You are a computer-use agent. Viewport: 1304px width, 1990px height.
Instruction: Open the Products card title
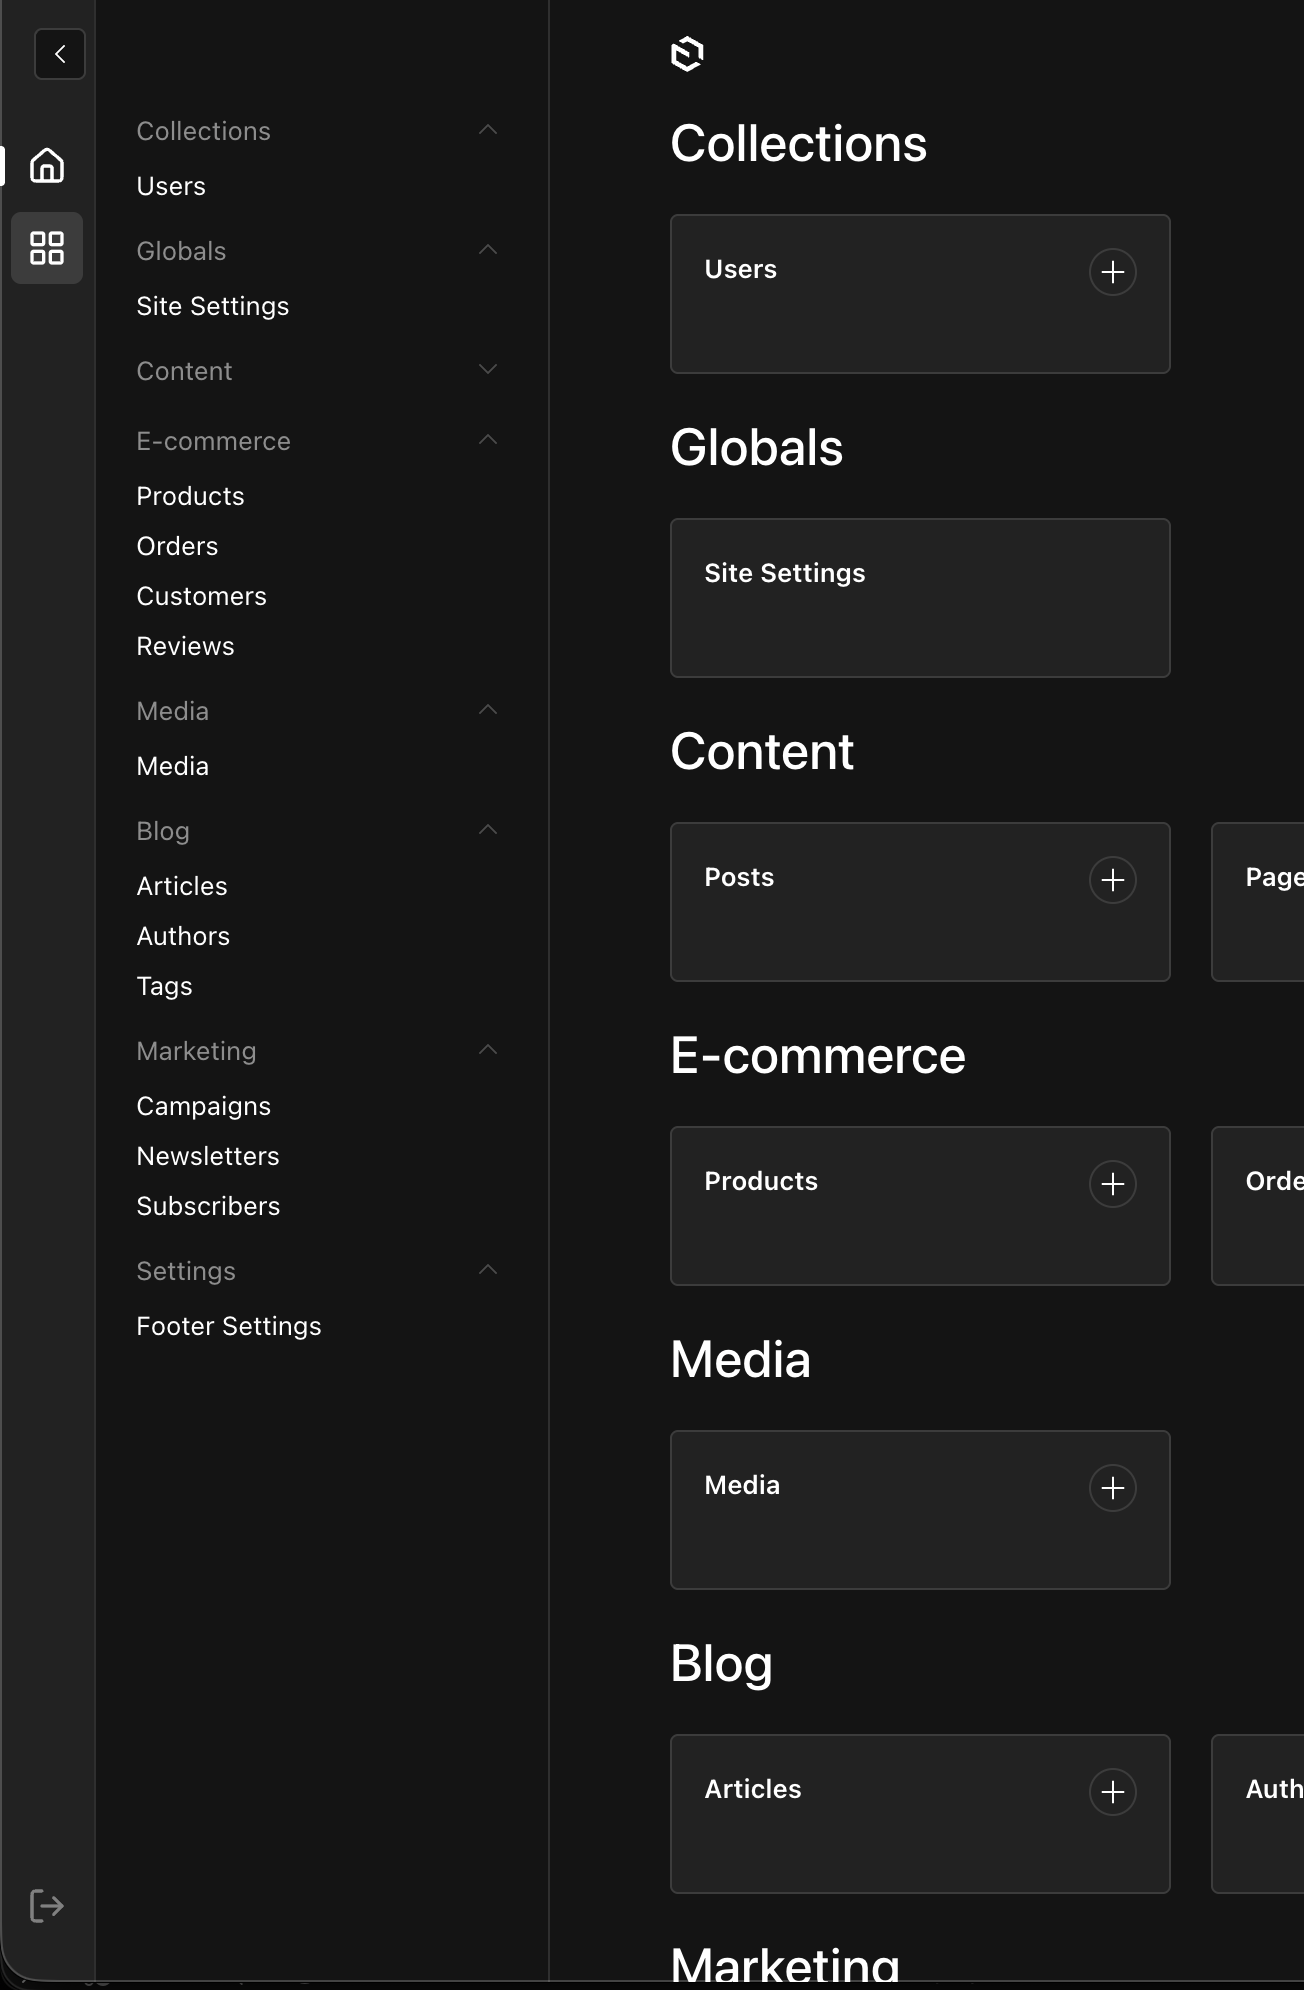[x=761, y=1181]
